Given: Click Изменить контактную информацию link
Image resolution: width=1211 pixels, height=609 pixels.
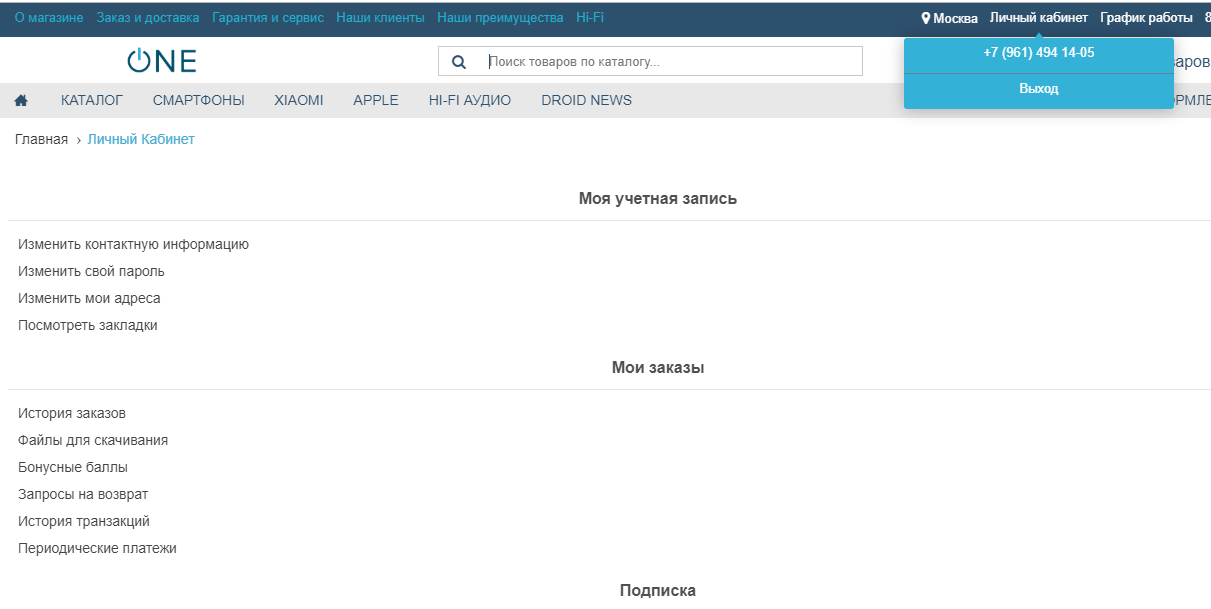Looking at the screenshot, I should click(x=133, y=244).
